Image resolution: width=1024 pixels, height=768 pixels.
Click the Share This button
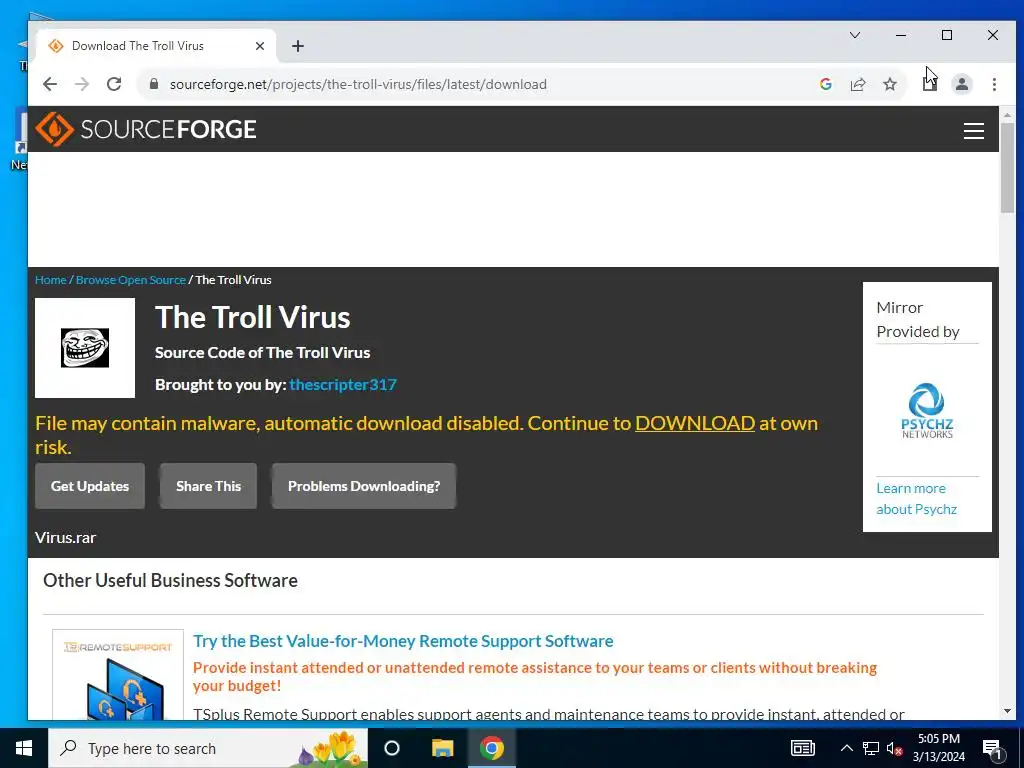(208, 486)
